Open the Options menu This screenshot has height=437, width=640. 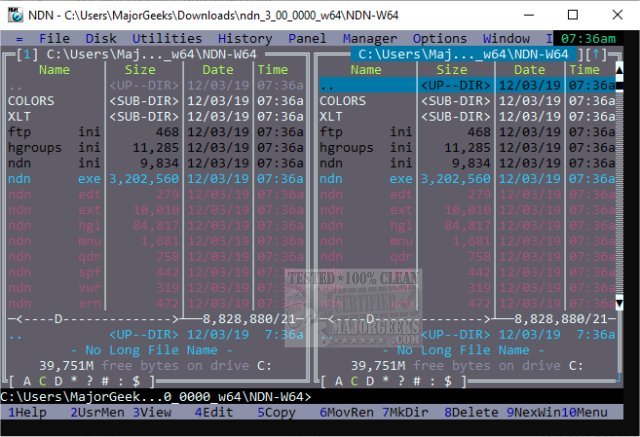[x=440, y=39]
